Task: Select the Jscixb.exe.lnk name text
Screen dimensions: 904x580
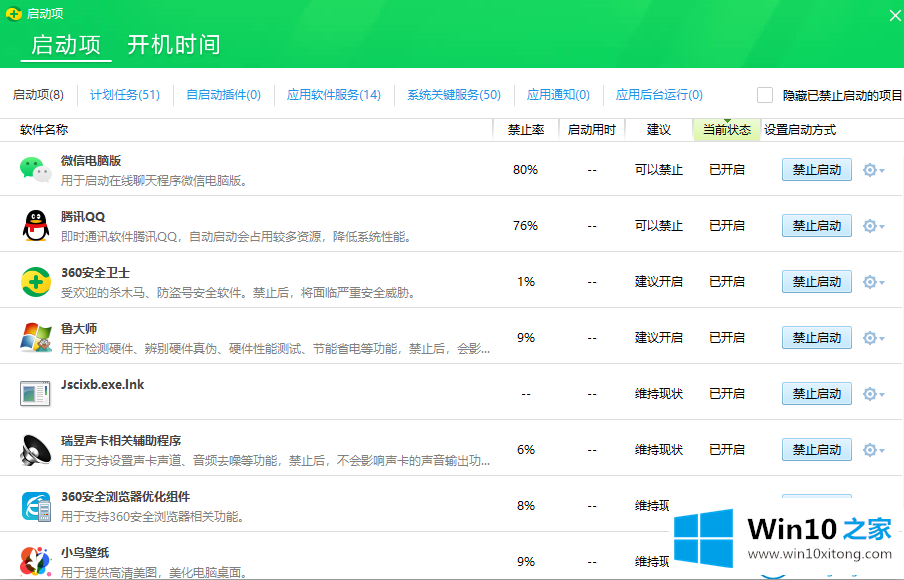Action: (103, 385)
